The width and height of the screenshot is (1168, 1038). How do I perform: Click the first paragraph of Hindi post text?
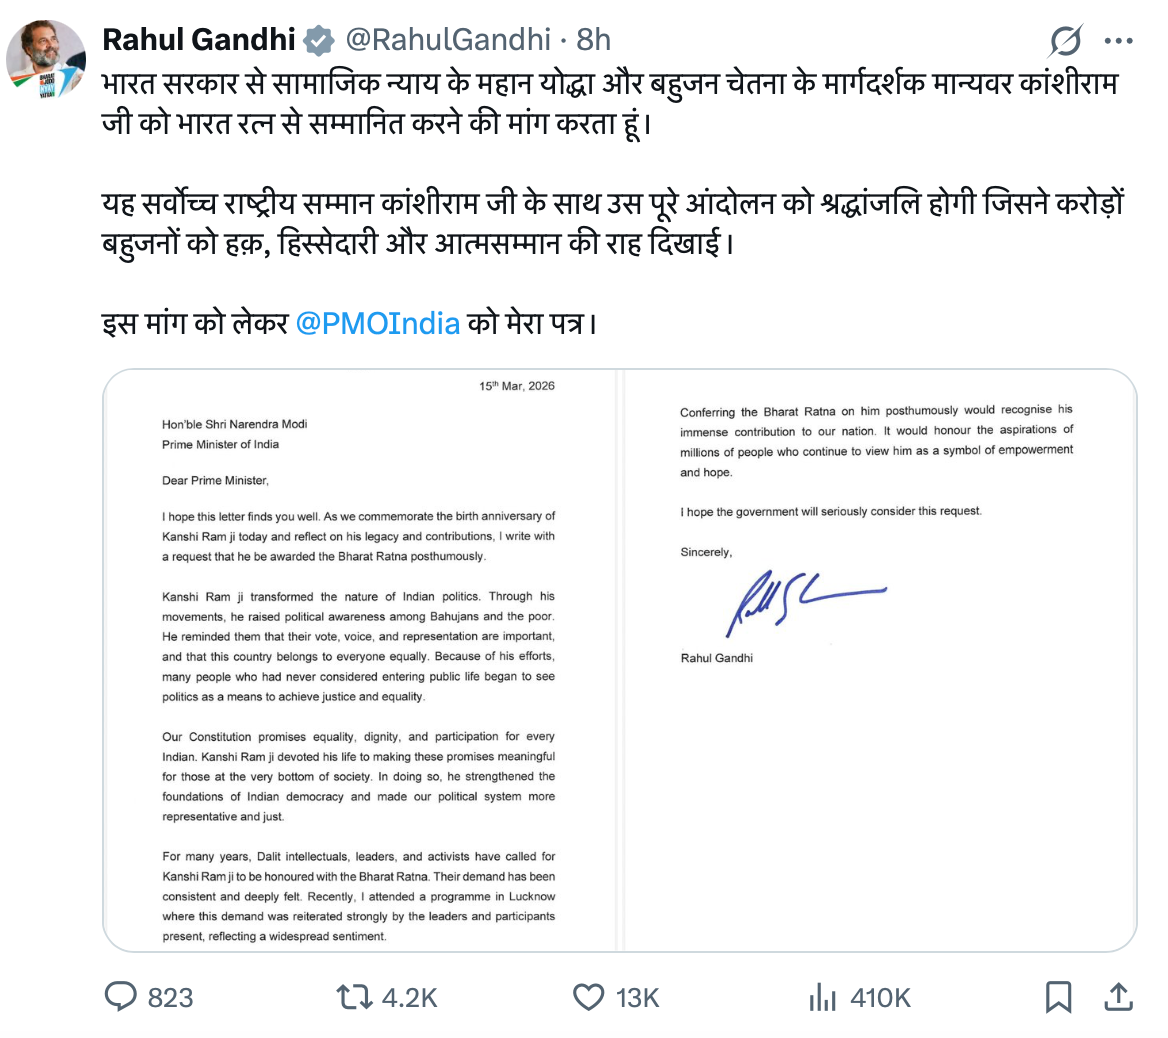pos(600,105)
